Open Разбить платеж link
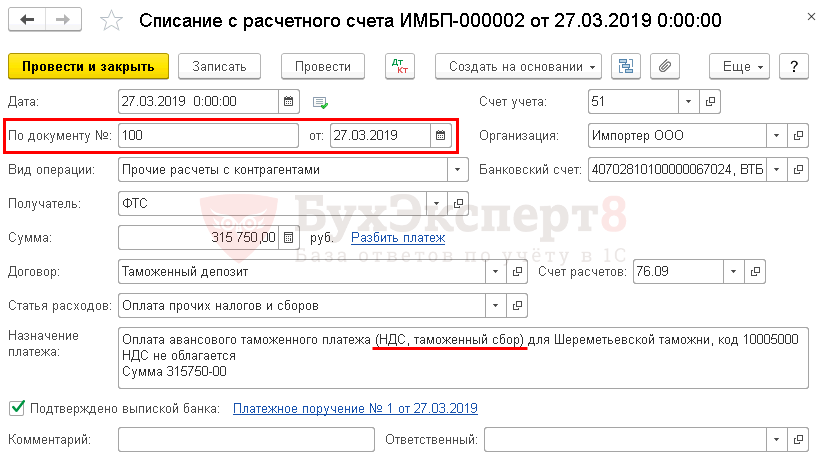This screenshot has width=824, height=458. point(397,237)
